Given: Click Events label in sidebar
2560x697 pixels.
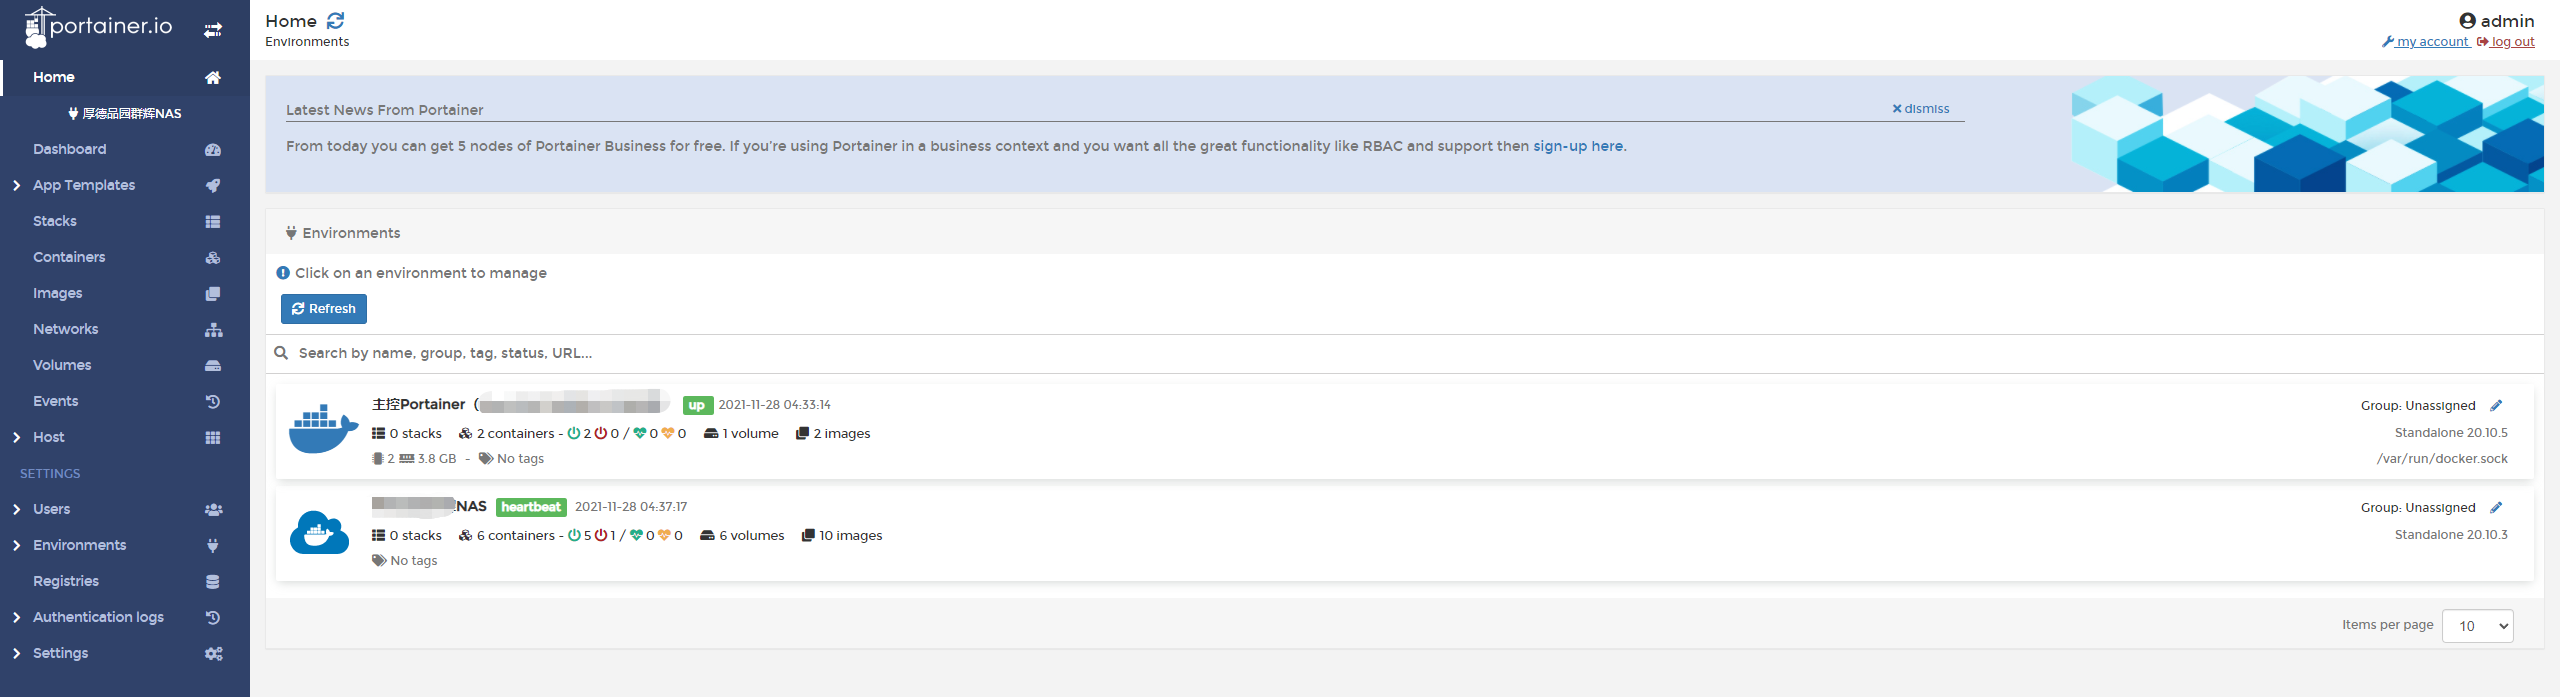Looking at the screenshot, I should pos(55,402).
